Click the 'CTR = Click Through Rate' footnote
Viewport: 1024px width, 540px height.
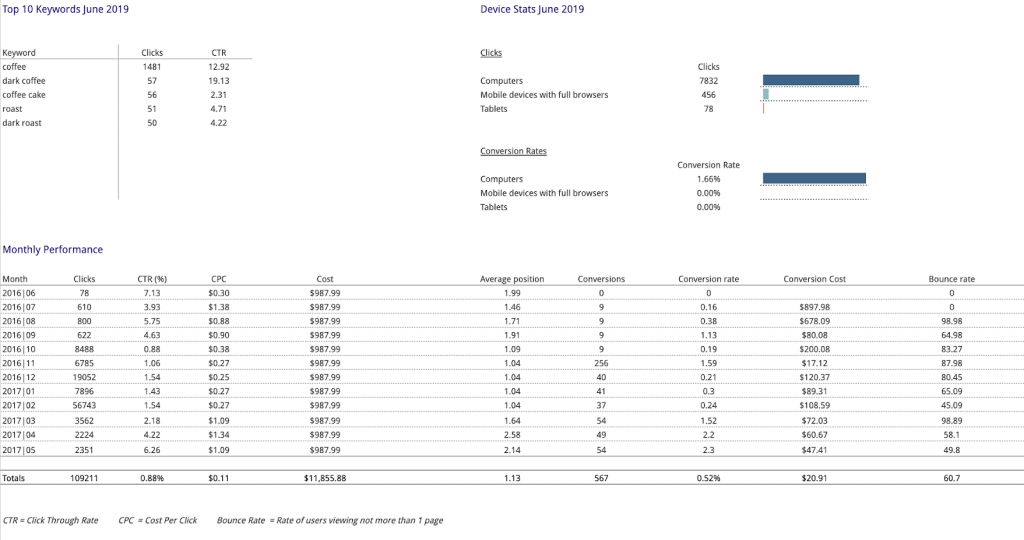50,520
